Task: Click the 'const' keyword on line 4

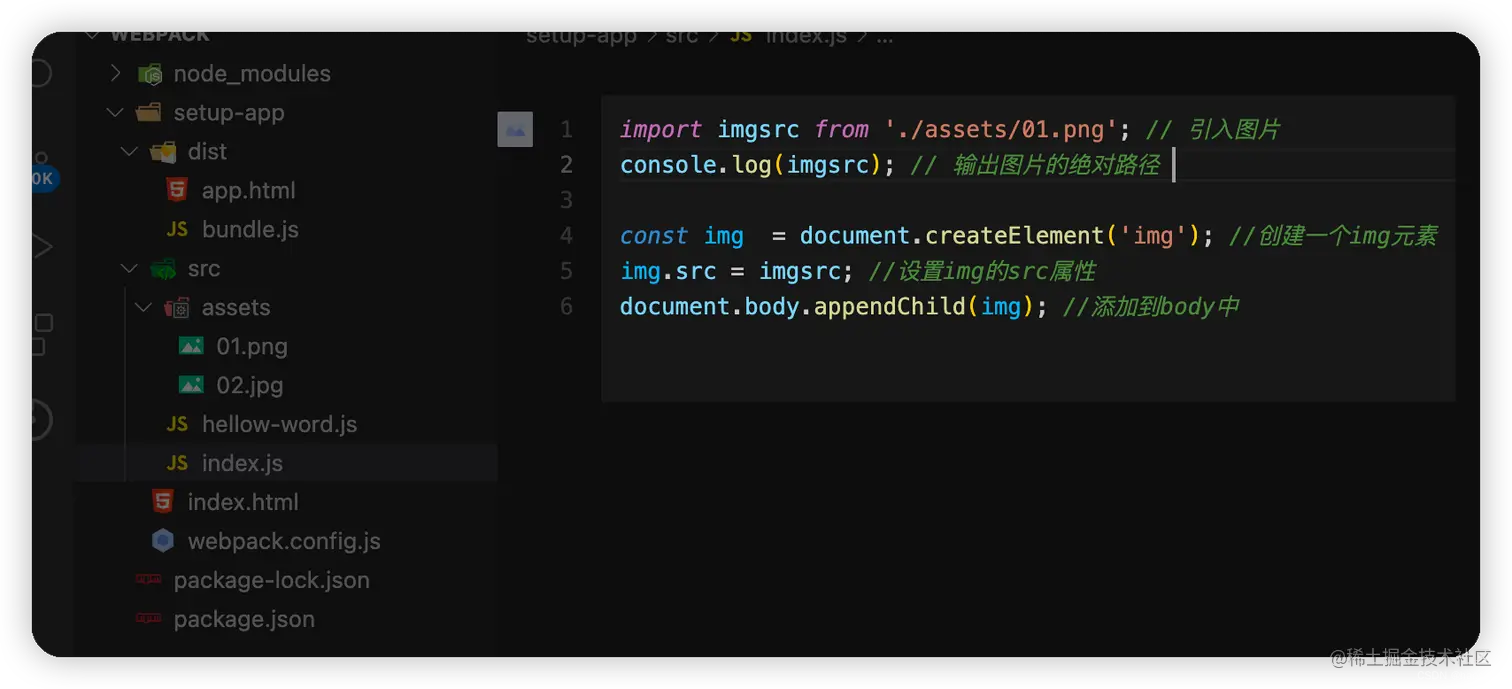Action: (654, 235)
